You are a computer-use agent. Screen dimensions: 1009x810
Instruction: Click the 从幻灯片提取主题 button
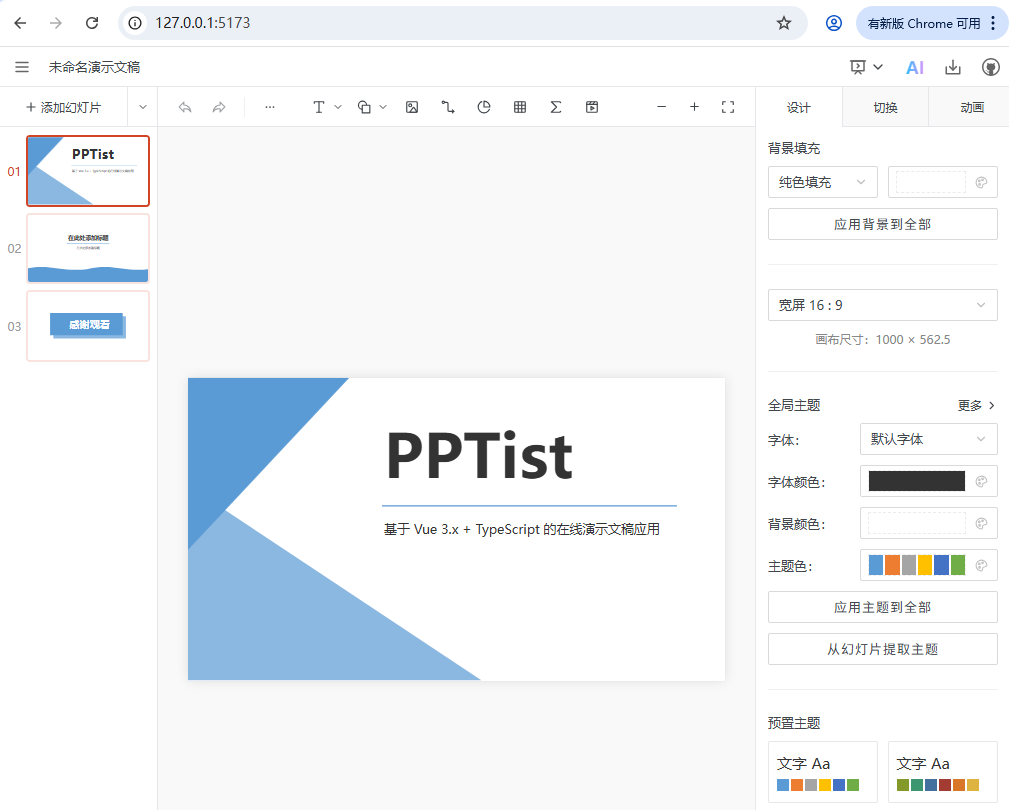882,649
